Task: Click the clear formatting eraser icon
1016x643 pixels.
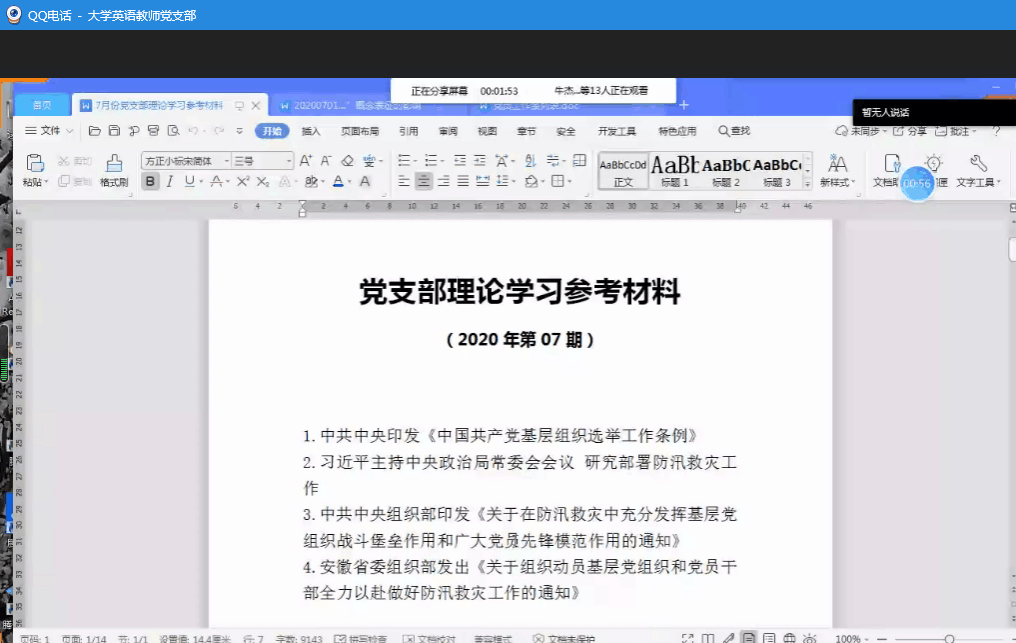Action: click(x=348, y=160)
